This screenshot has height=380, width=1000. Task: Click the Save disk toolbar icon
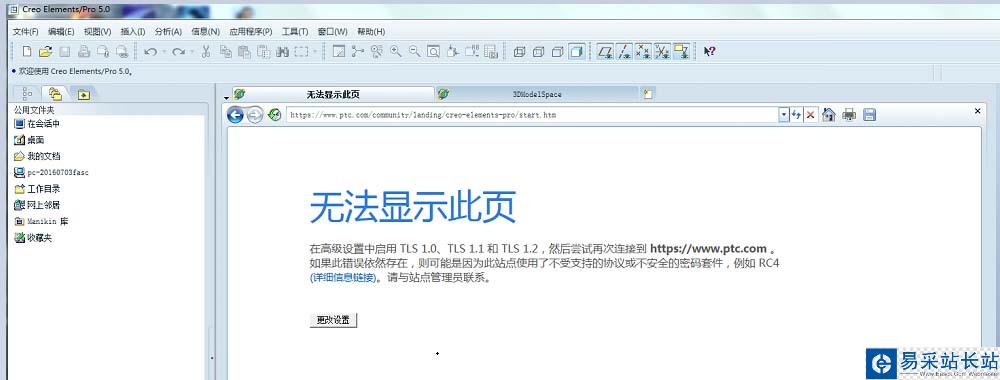click(x=64, y=52)
